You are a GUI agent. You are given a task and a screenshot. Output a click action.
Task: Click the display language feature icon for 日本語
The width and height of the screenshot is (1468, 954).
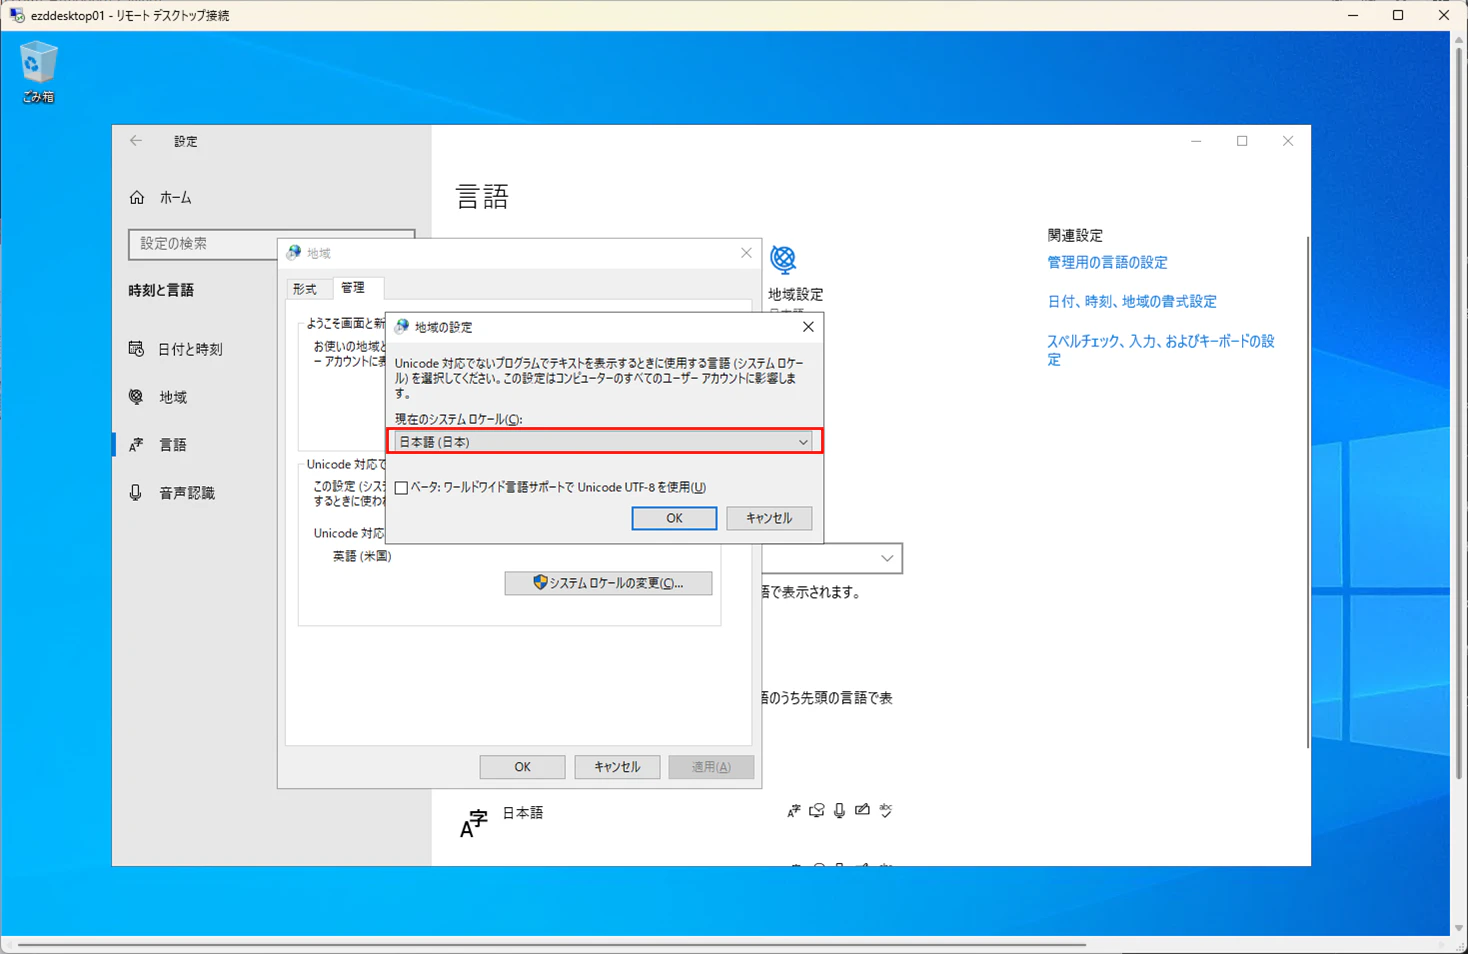coord(793,811)
